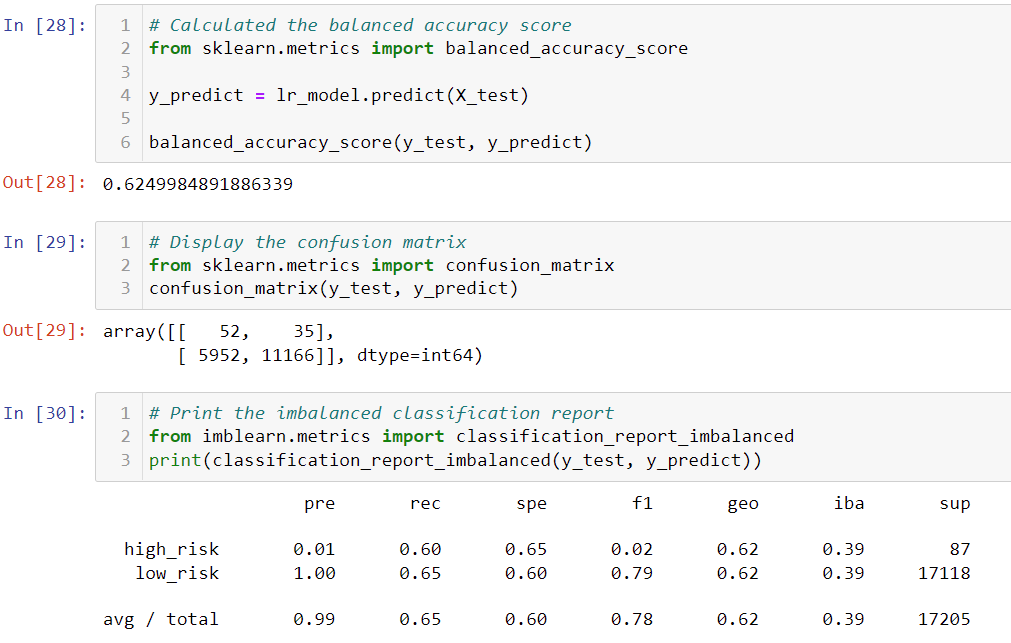Click total support value 17205
Screen dimensions: 1011x643
(x=944, y=620)
